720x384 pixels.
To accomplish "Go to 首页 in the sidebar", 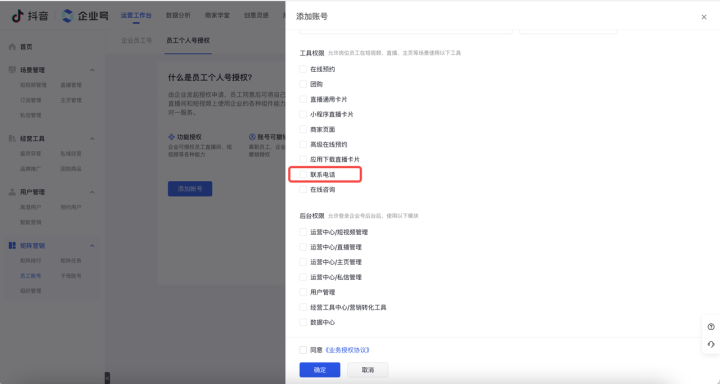I will (x=26, y=47).
